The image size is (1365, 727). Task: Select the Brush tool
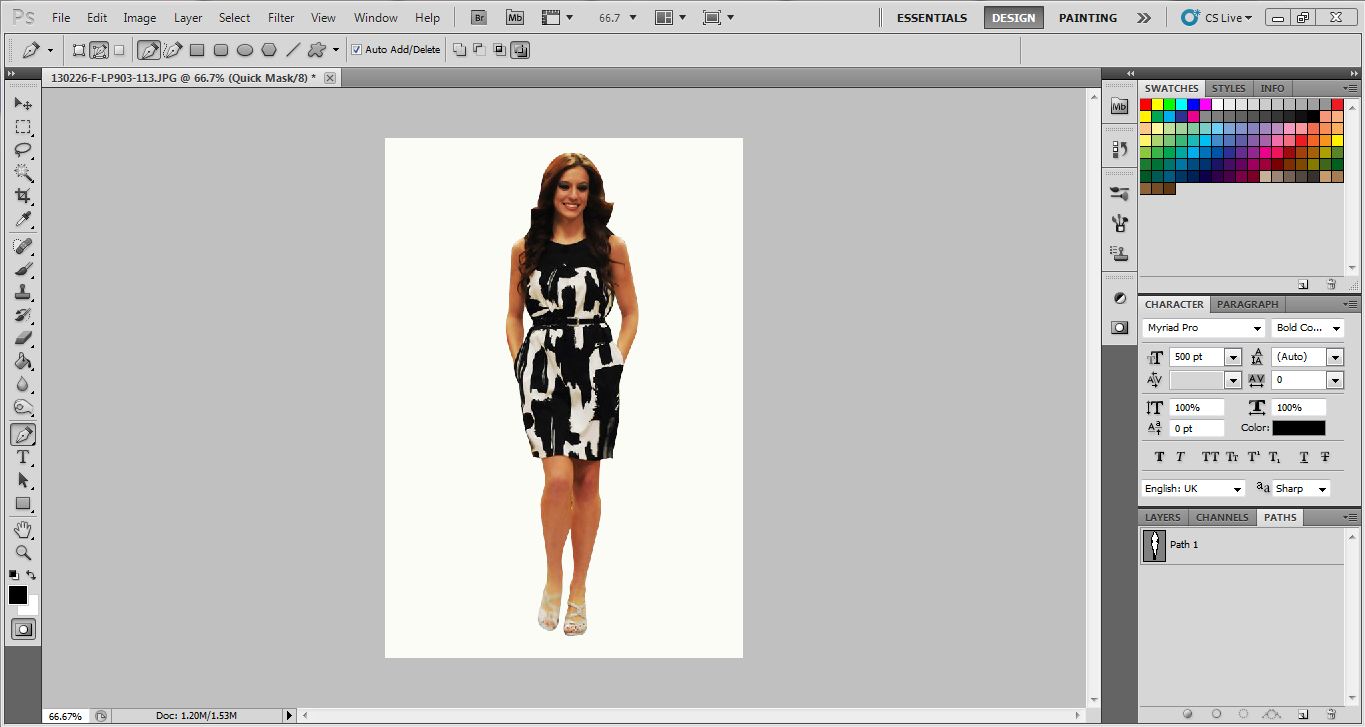[23, 269]
